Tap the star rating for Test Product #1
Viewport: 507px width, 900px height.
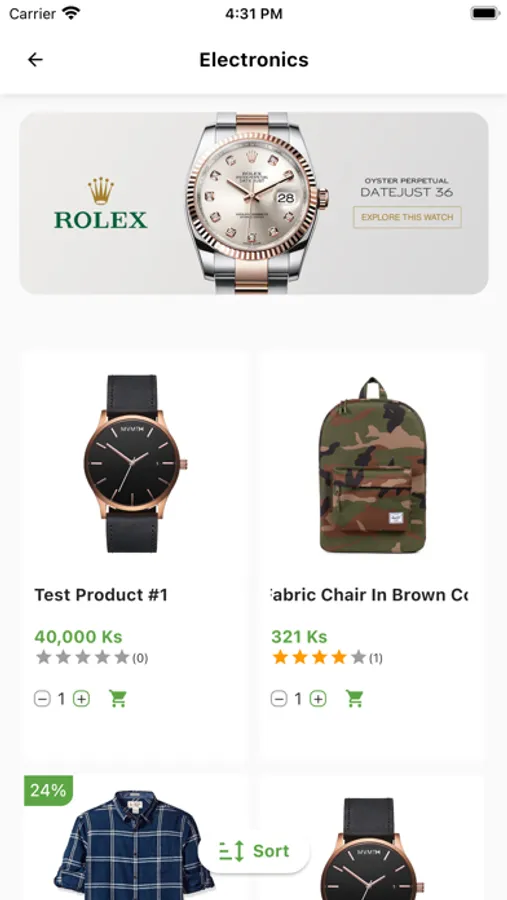click(x=83, y=657)
